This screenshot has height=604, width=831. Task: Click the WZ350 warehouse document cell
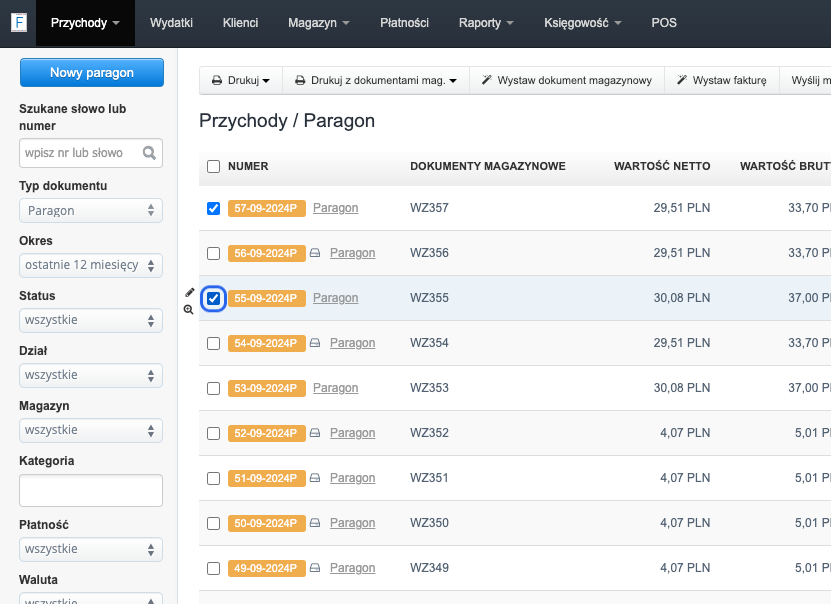click(x=429, y=523)
